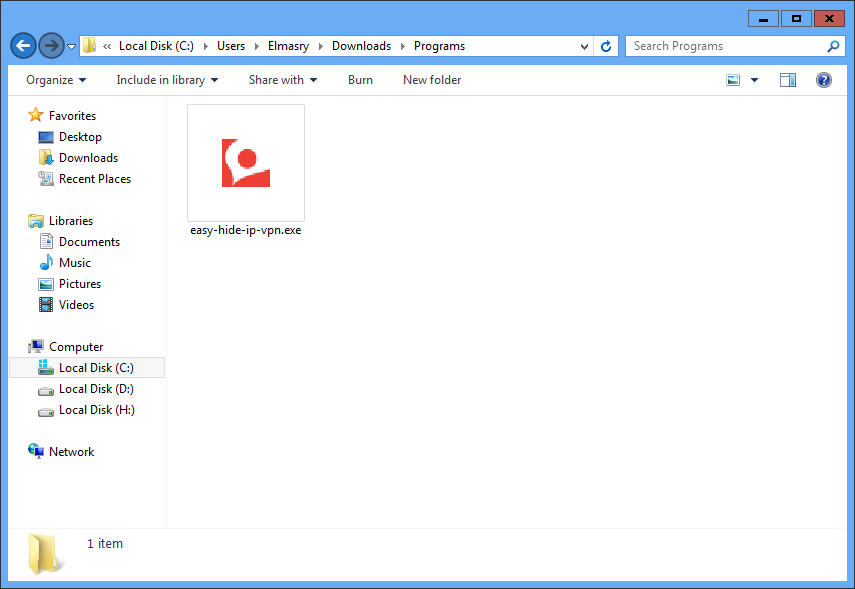This screenshot has height=589, width=855.
Task: Open the Organize menu
Action: coord(56,80)
